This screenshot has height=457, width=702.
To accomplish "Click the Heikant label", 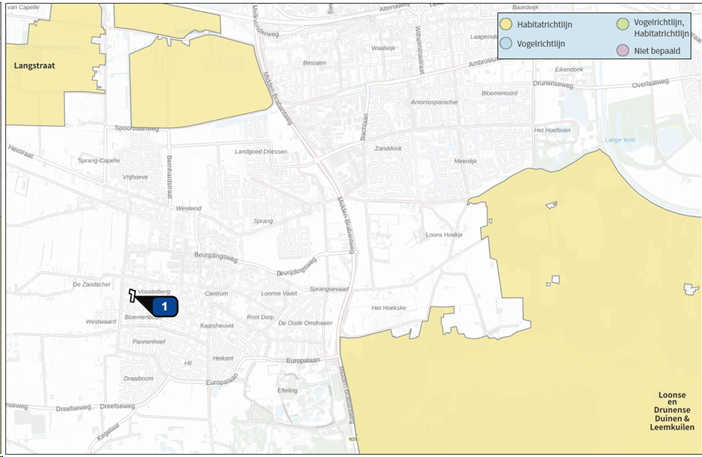I will click(x=223, y=358).
